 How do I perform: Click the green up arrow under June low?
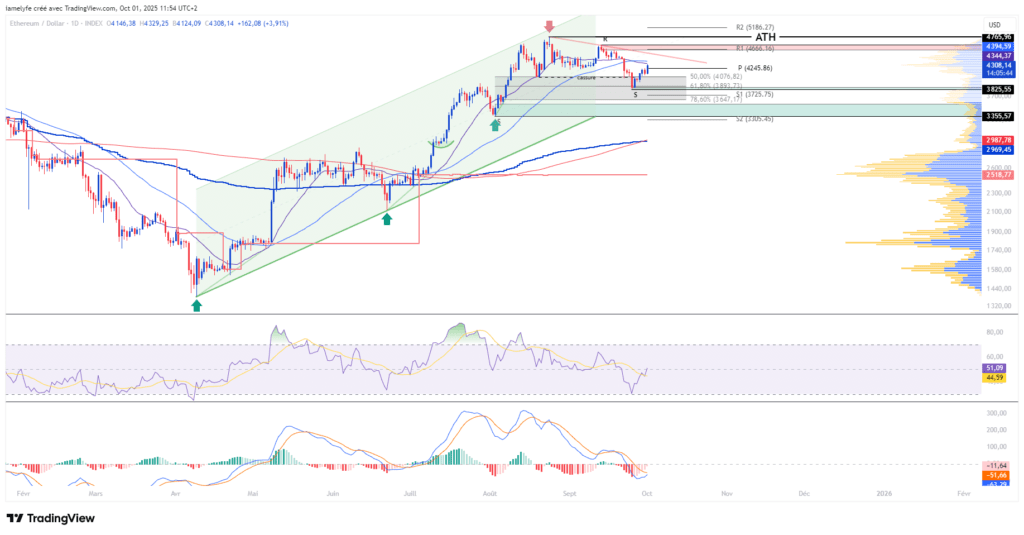point(387,217)
